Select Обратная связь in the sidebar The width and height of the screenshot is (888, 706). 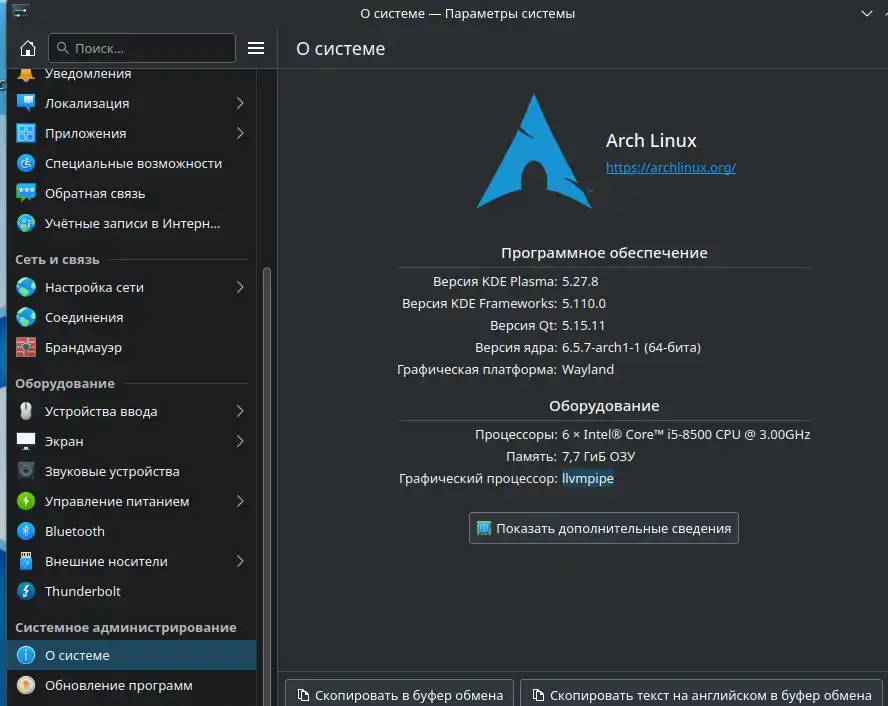pyautogui.click(x=131, y=193)
